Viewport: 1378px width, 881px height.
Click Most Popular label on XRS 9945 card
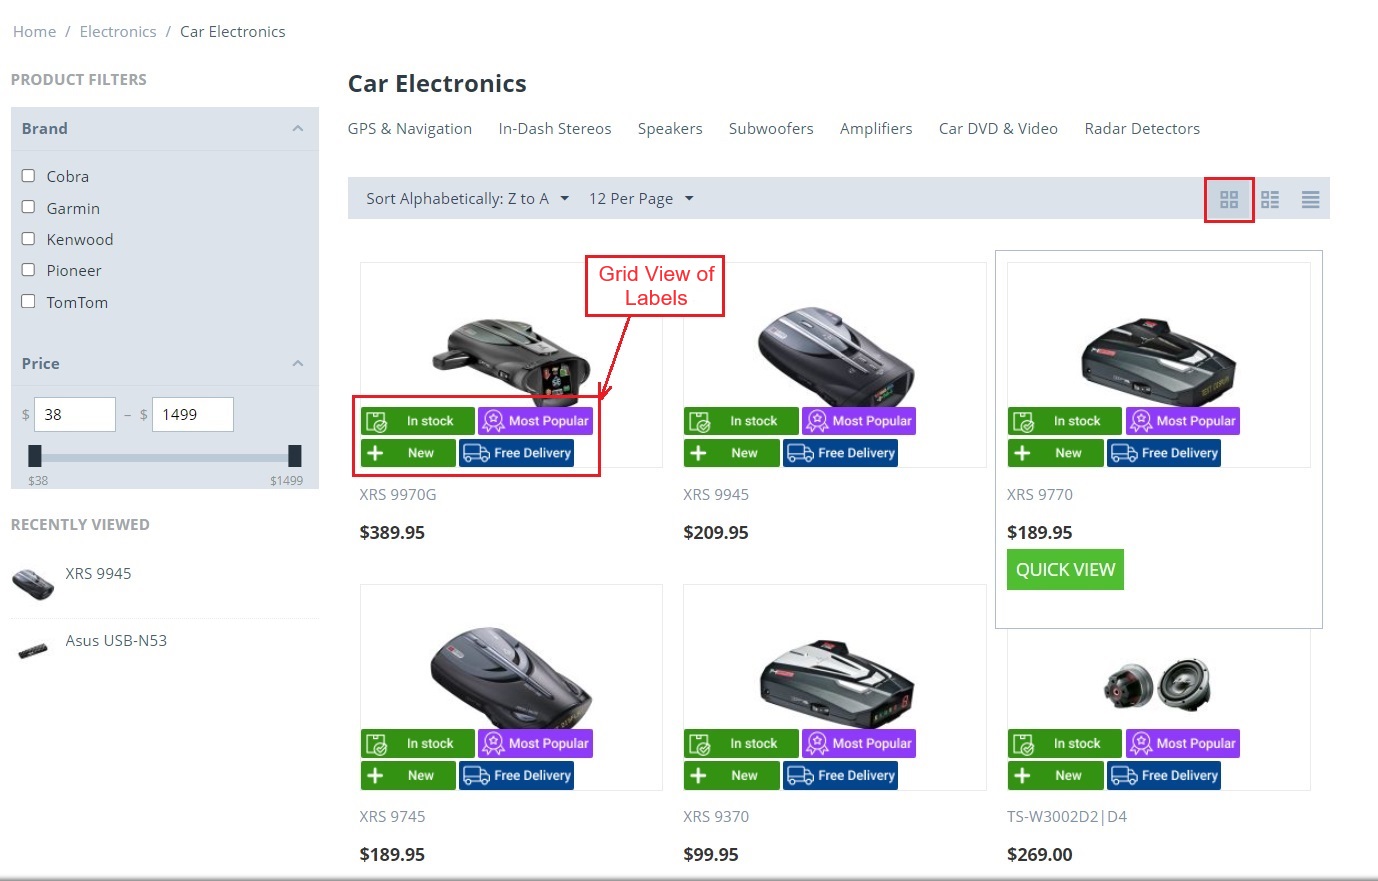tap(859, 421)
